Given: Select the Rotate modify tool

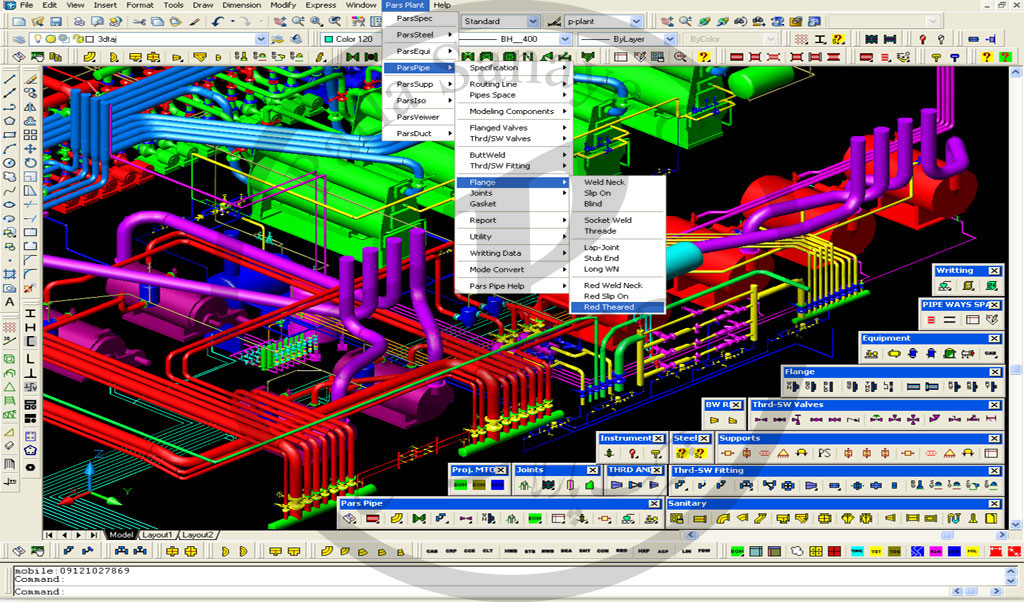Looking at the screenshot, I should point(30,163).
